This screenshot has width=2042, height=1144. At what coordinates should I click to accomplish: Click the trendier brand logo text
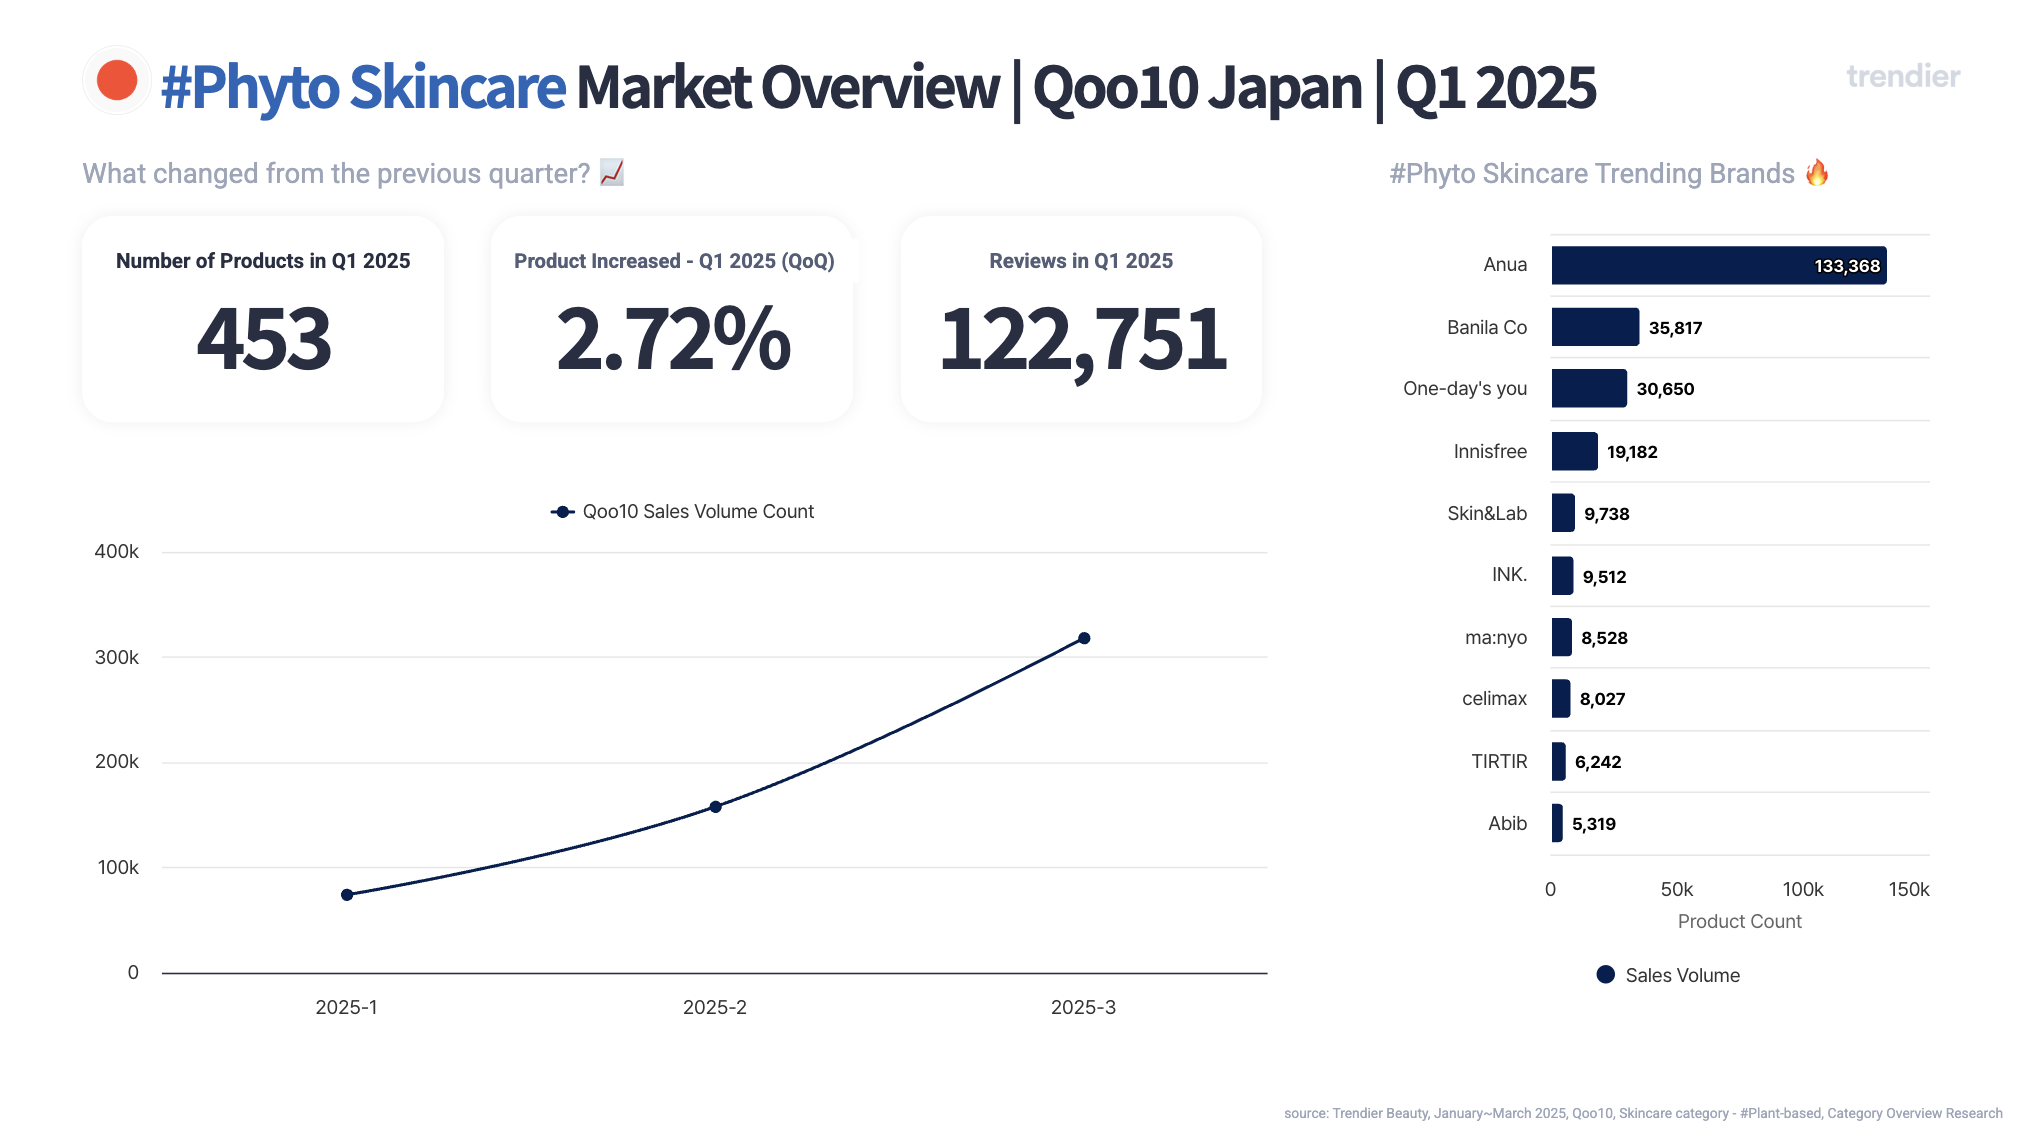pyautogui.click(x=1903, y=76)
